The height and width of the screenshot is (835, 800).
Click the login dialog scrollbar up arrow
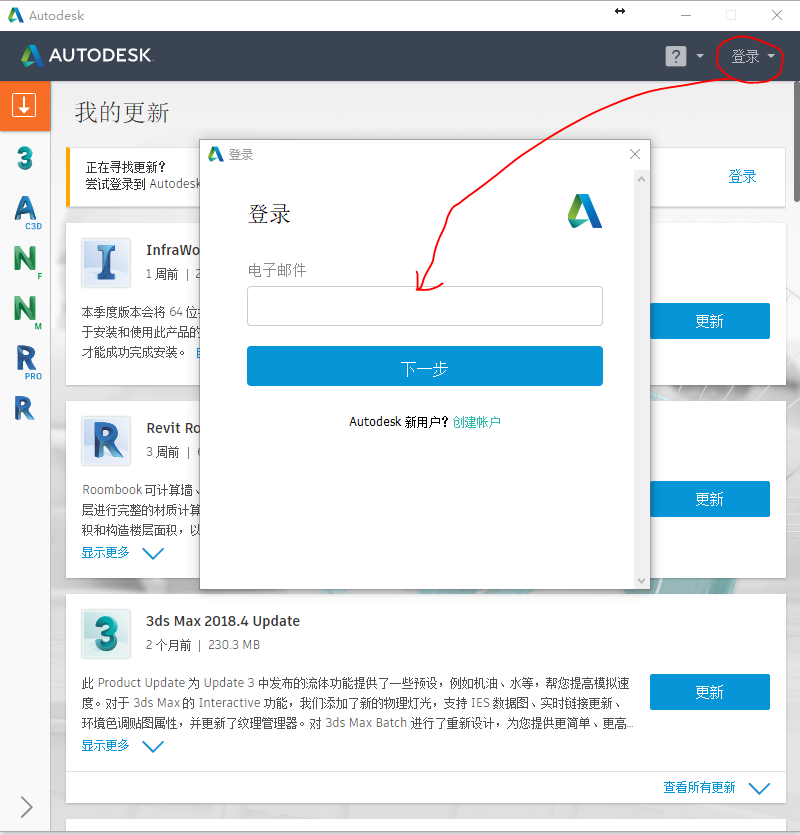coord(641,179)
